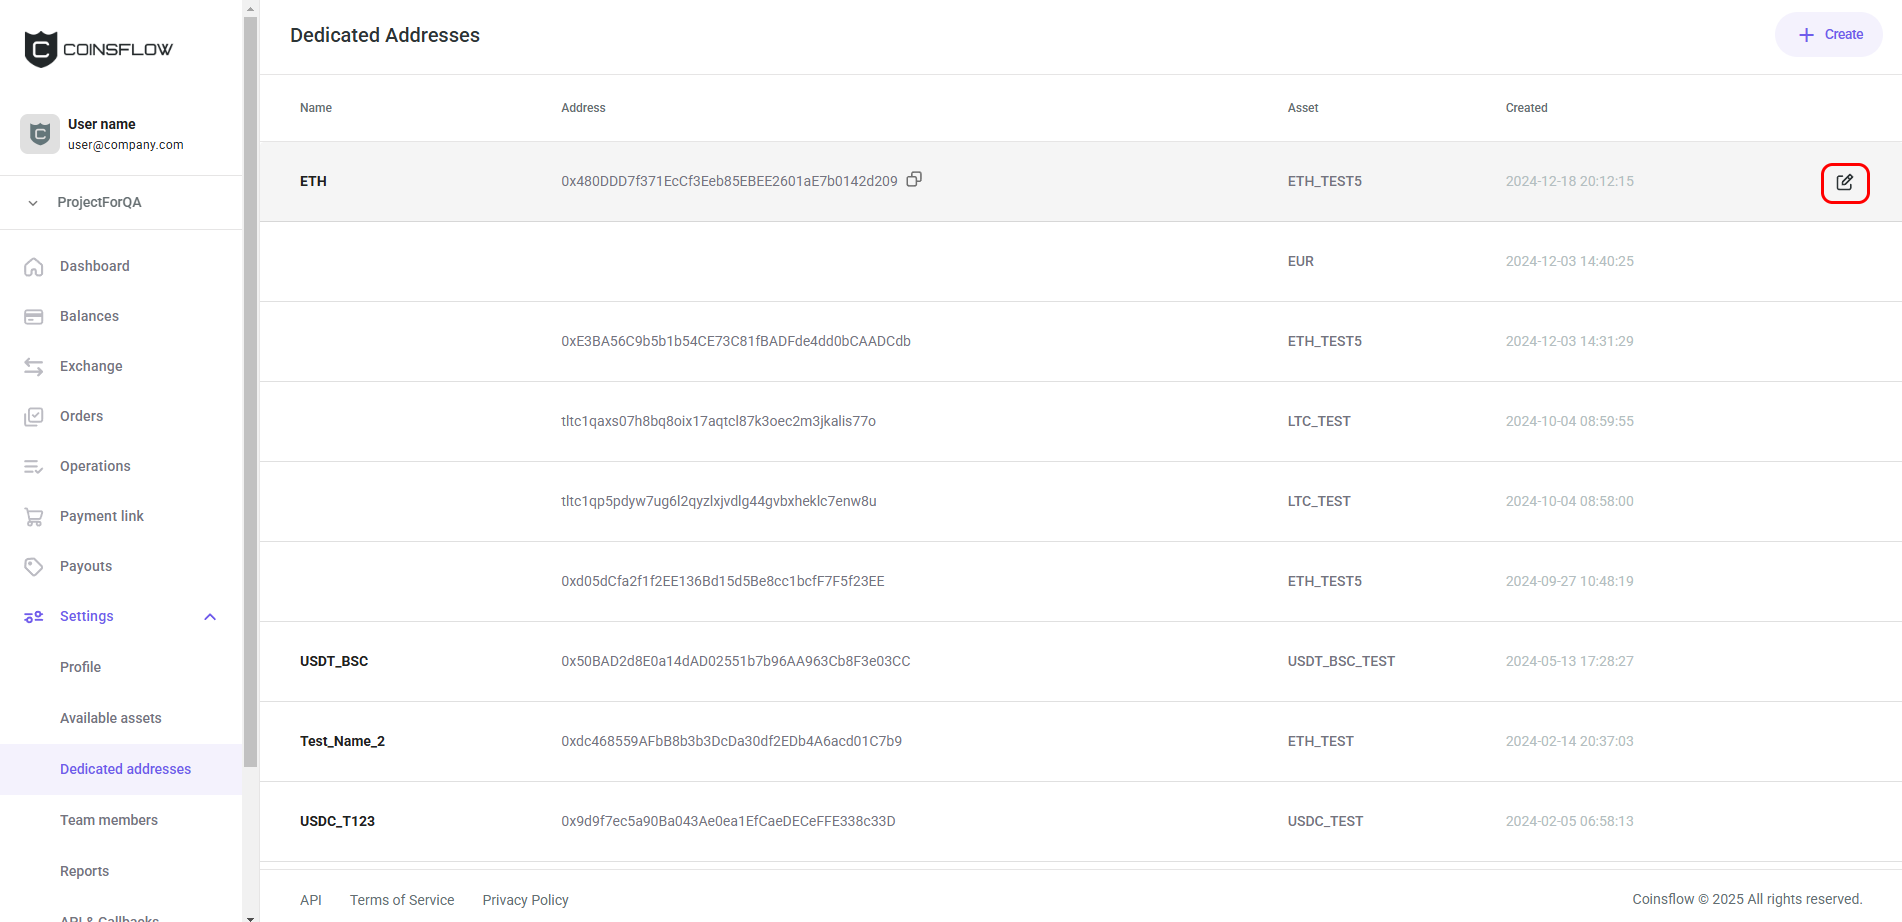This screenshot has width=1902, height=922.
Task: Collapse the Settings menu chevron
Action: [x=210, y=617]
